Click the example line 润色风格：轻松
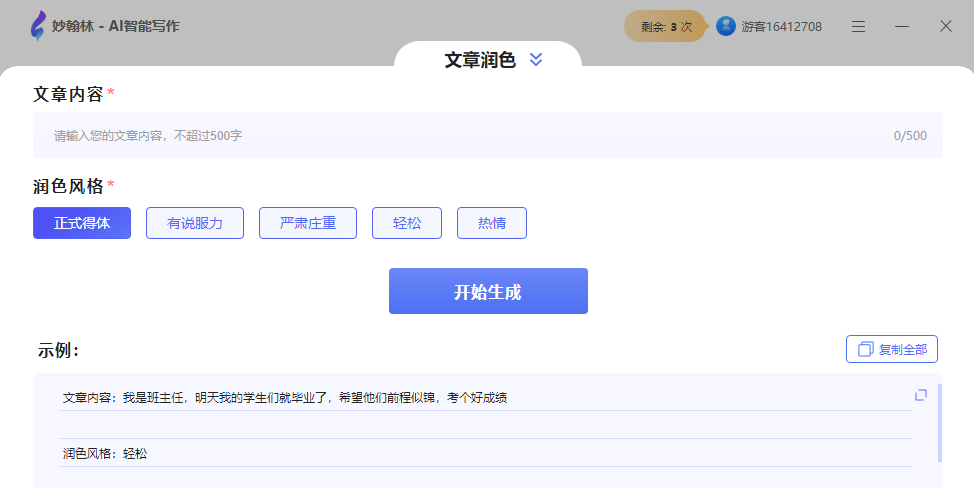This screenshot has height=488, width=974. click(105, 453)
